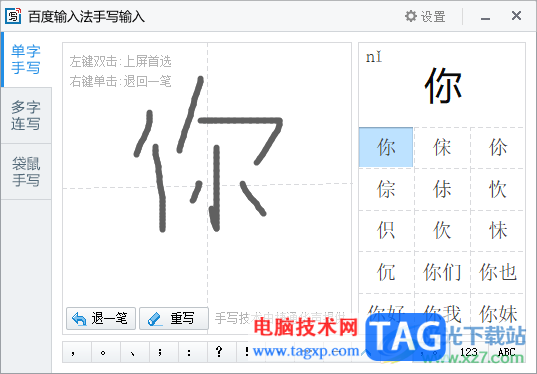Insert the colon punctuation
537x374 pixels.
pos(193,352)
